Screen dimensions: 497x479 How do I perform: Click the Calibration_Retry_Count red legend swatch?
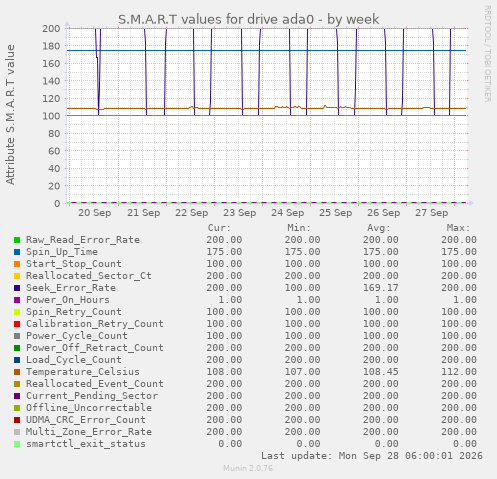tap(17, 324)
